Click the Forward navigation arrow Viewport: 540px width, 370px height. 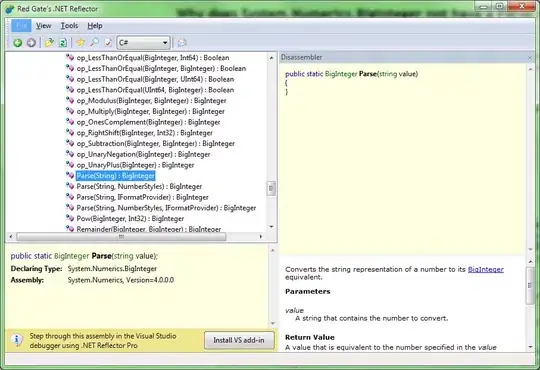(x=31, y=43)
